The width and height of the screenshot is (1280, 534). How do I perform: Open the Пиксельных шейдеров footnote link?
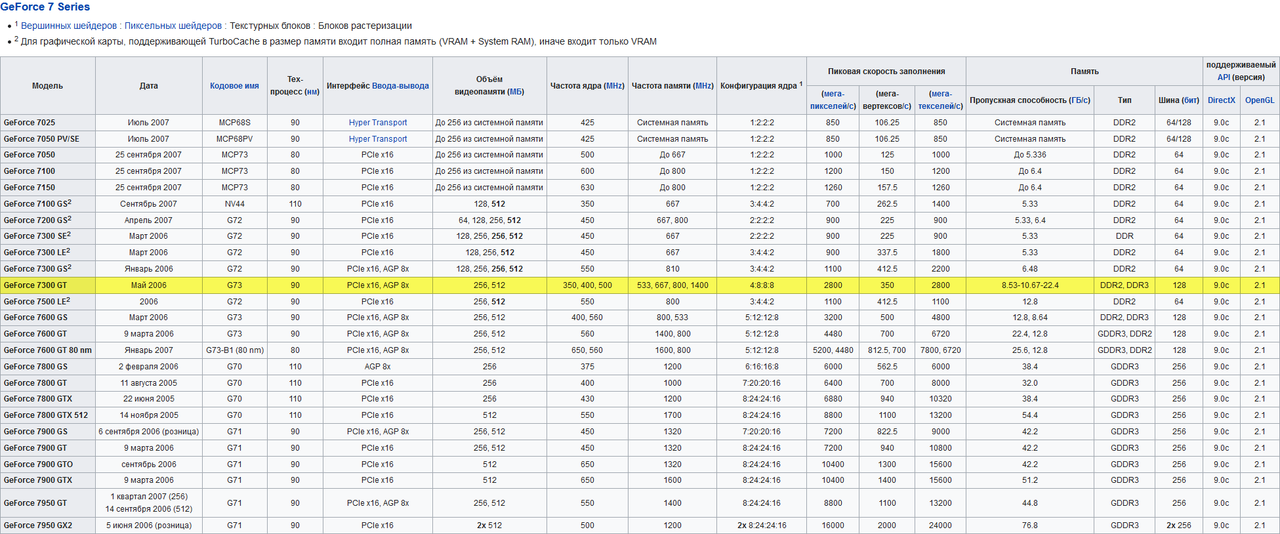pyautogui.click(x=173, y=25)
